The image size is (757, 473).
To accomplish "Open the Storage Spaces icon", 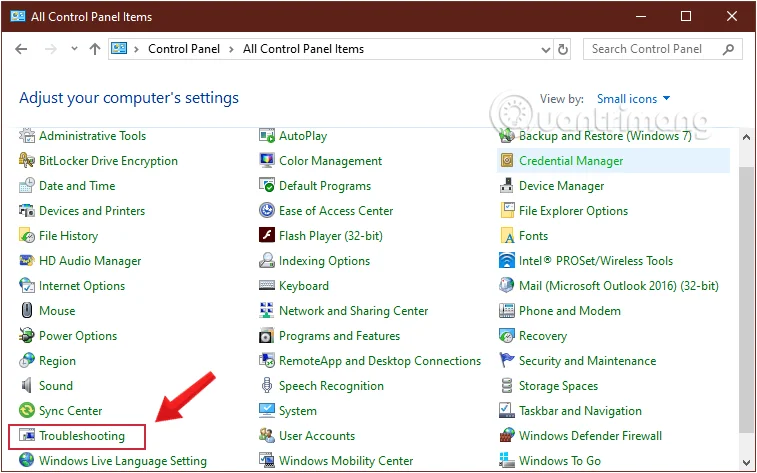I will tap(506, 386).
